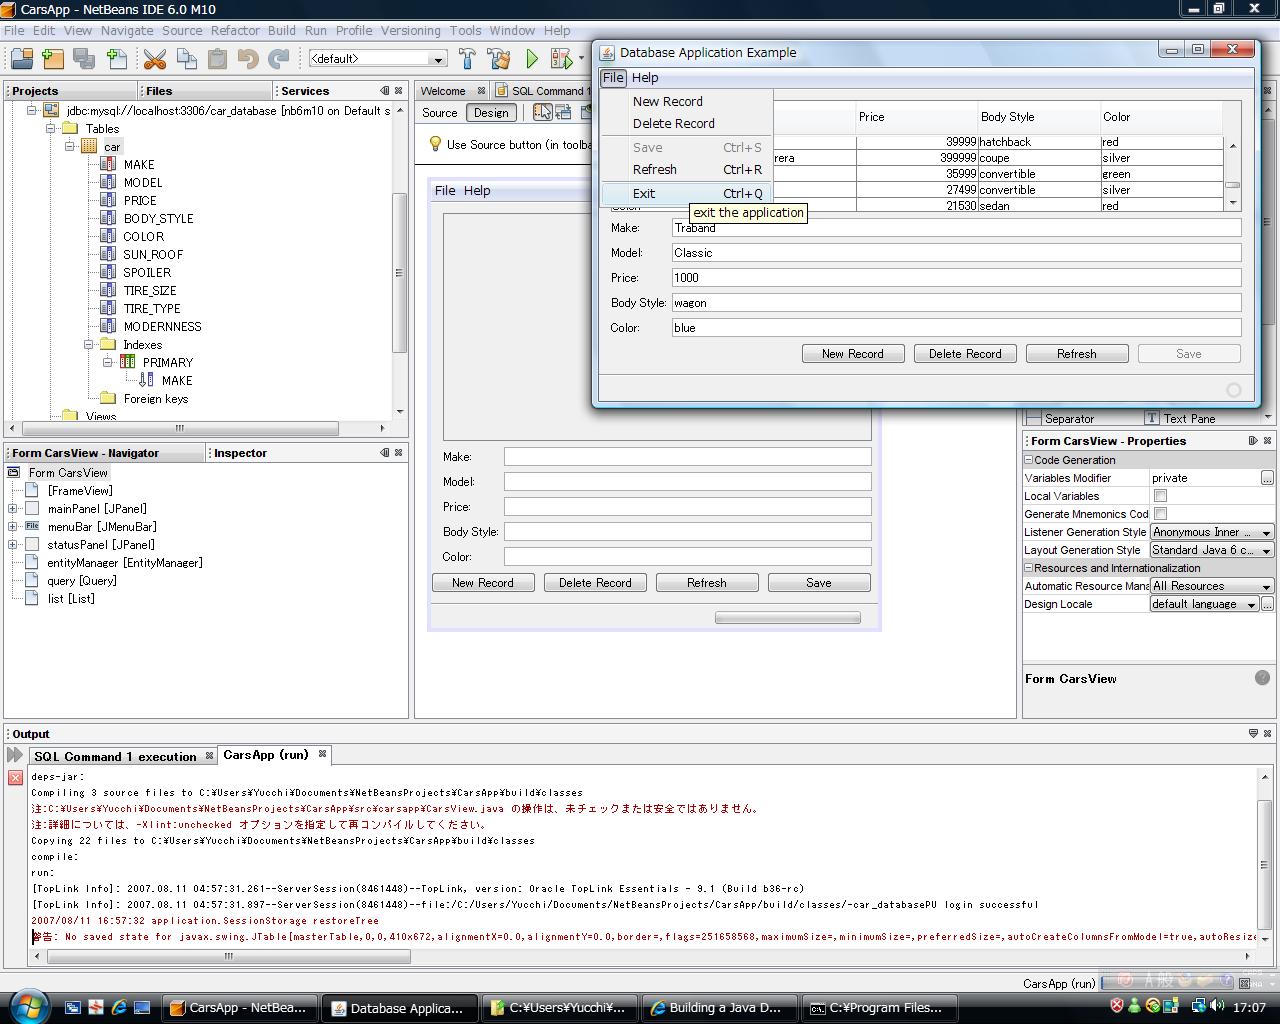
Task: Choose Exit from the open File menu
Action: tap(644, 194)
